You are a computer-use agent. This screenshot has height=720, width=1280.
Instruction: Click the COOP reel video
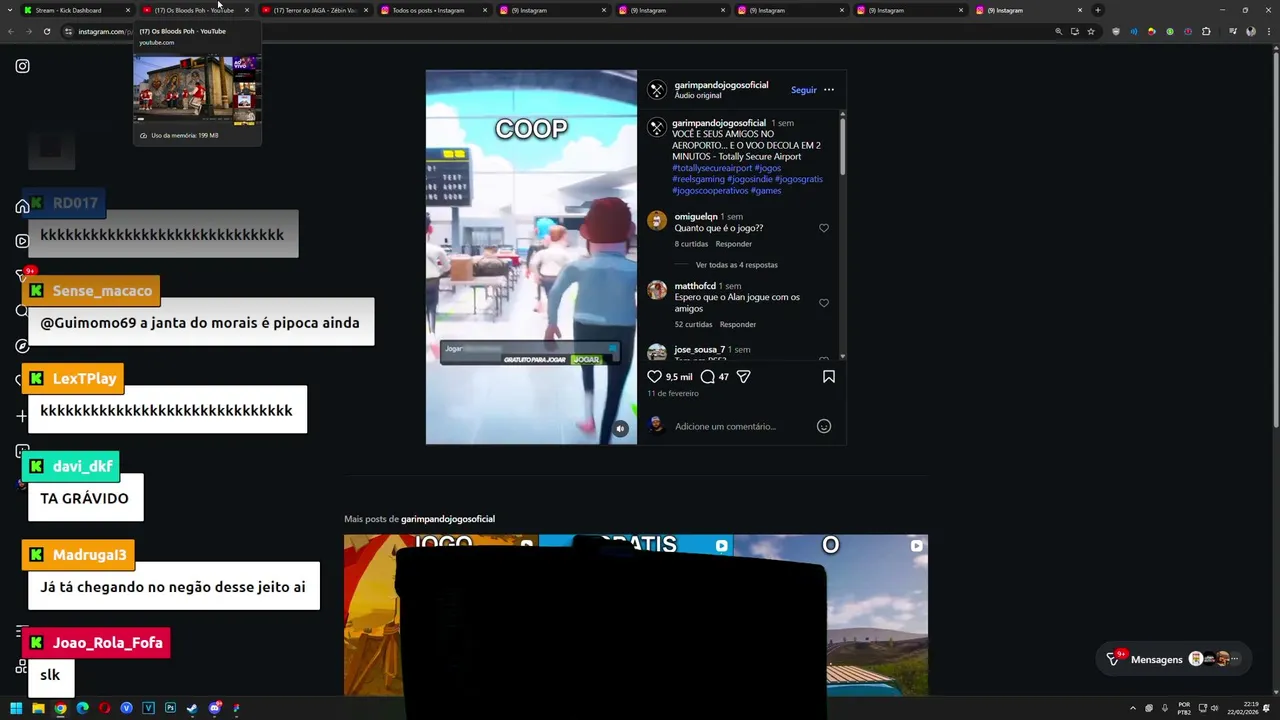531,257
